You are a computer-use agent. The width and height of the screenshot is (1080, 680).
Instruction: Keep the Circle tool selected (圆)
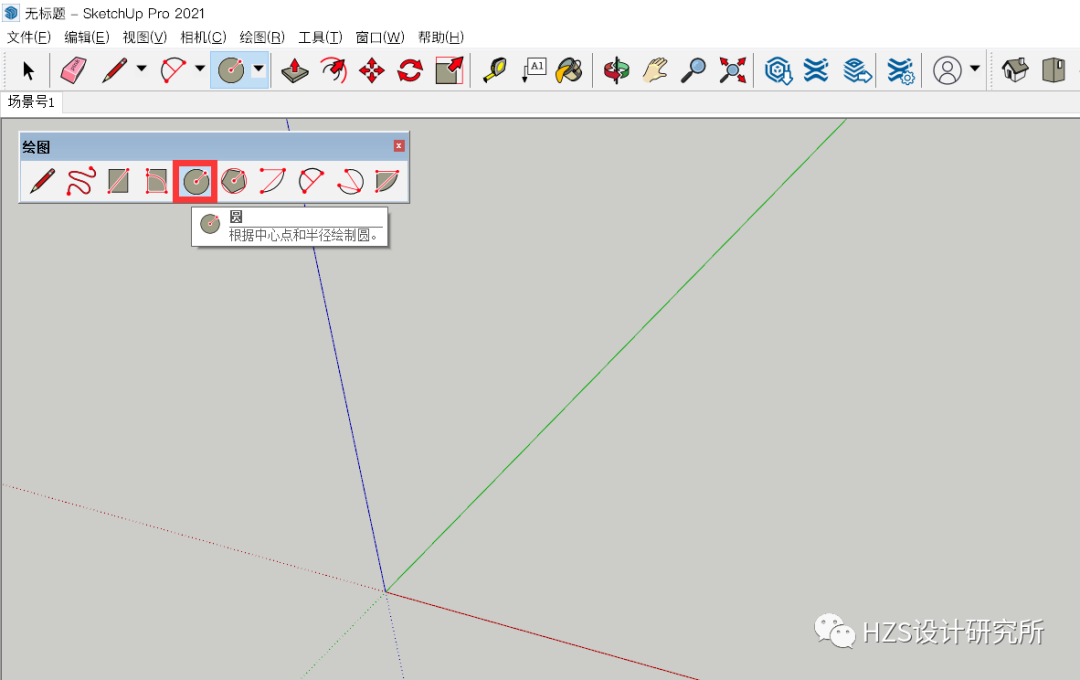195,181
